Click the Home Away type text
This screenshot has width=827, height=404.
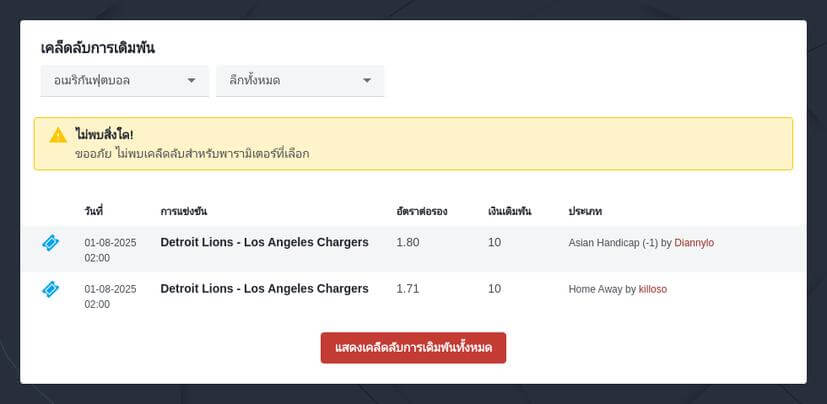coord(595,289)
